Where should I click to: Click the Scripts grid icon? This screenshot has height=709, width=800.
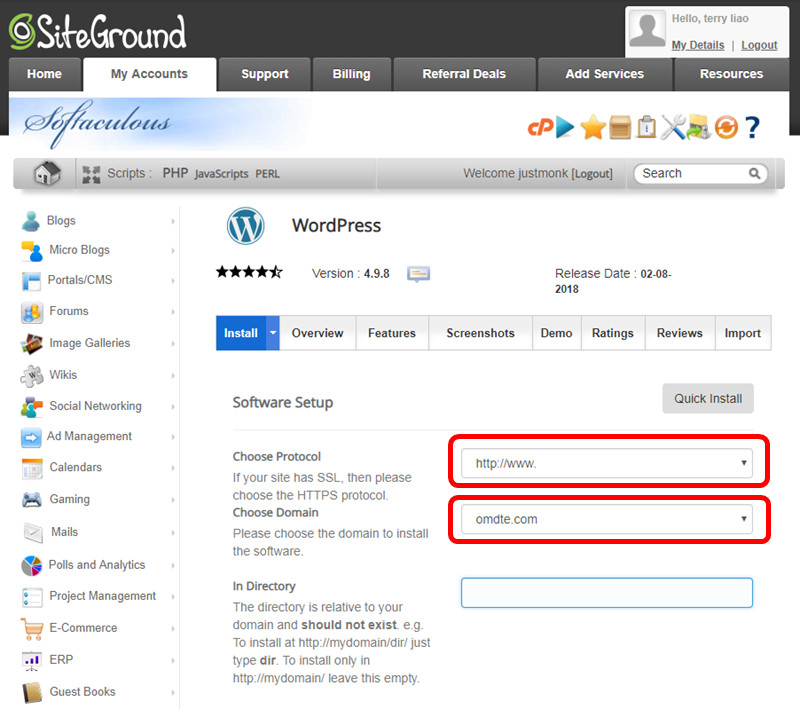(x=91, y=174)
